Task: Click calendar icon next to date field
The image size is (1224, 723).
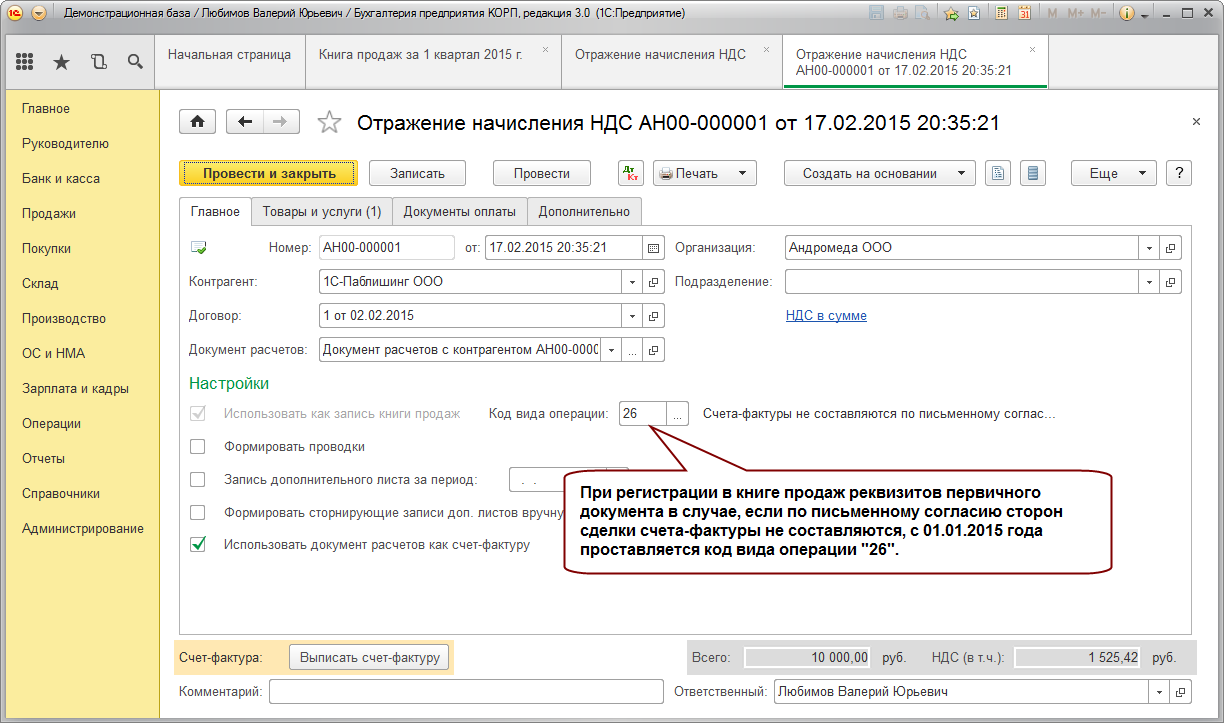Action: (653, 248)
